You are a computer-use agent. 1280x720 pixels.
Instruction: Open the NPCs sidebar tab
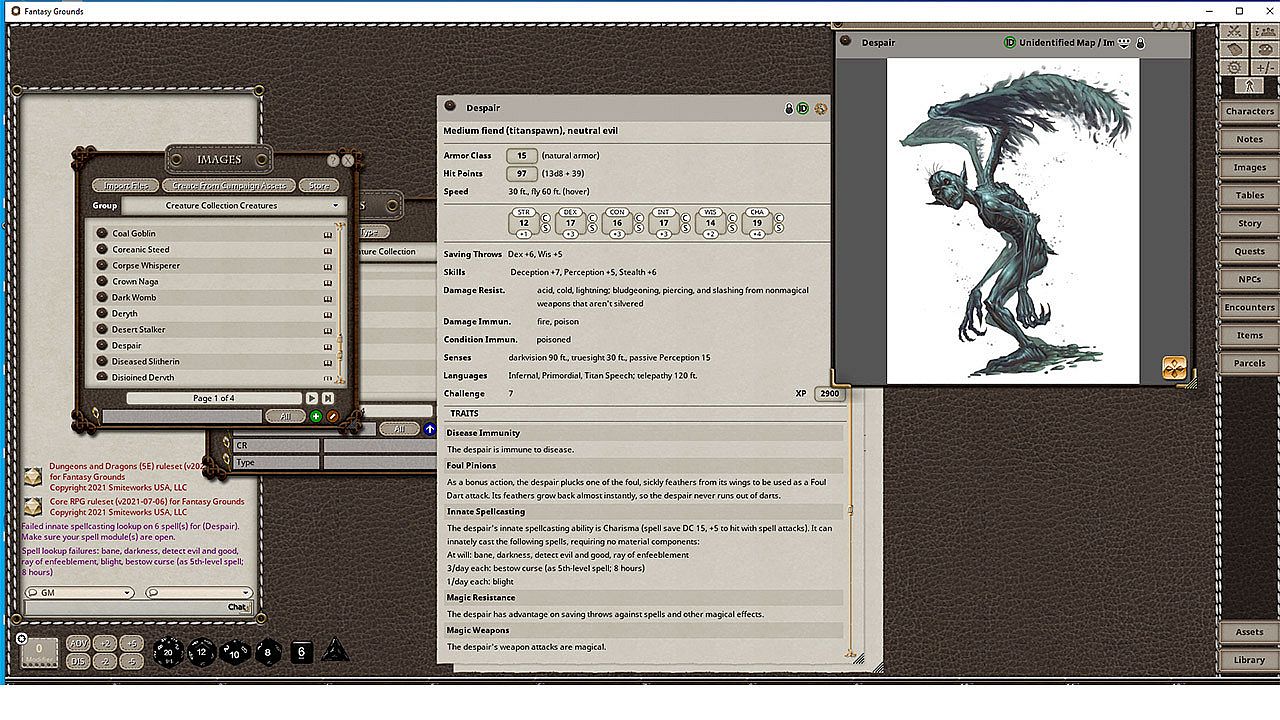coord(1249,279)
